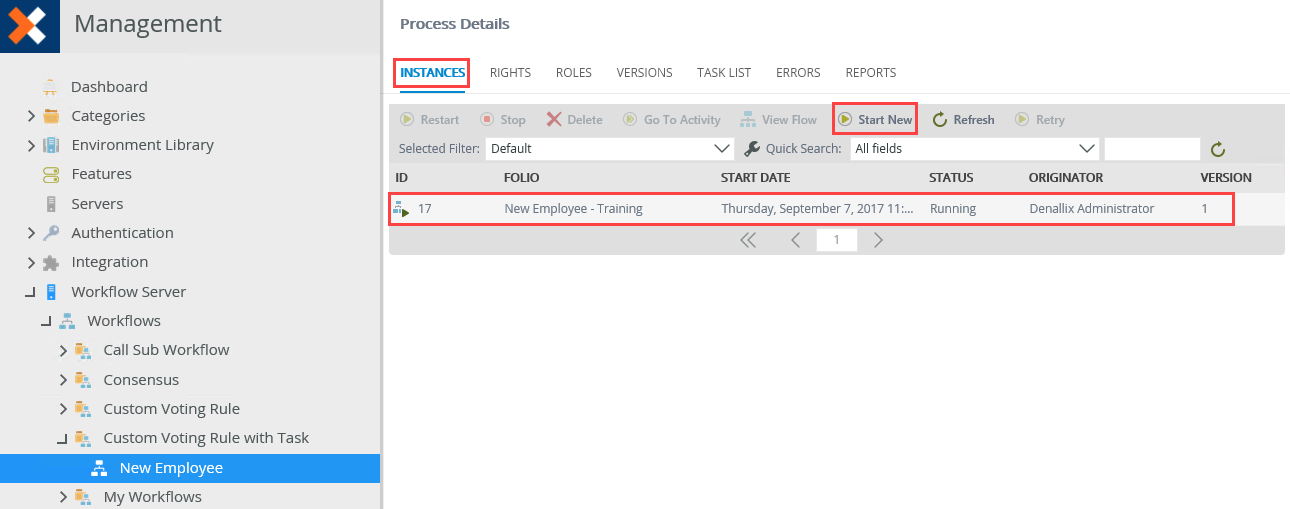The width and height of the screenshot is (1290, 509).
Task: Click the Quick Search wrench icon
Action: pos(753,149)
